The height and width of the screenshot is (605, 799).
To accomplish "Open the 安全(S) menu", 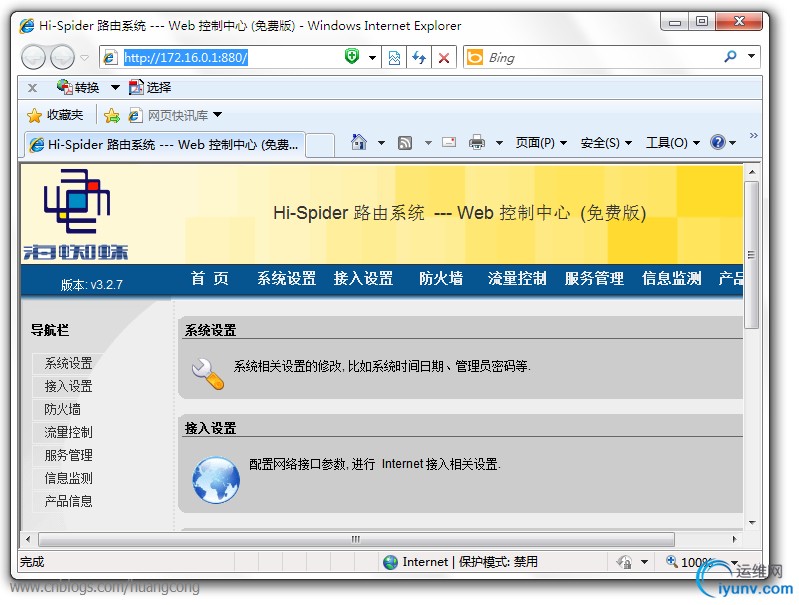I will [606, 143].
